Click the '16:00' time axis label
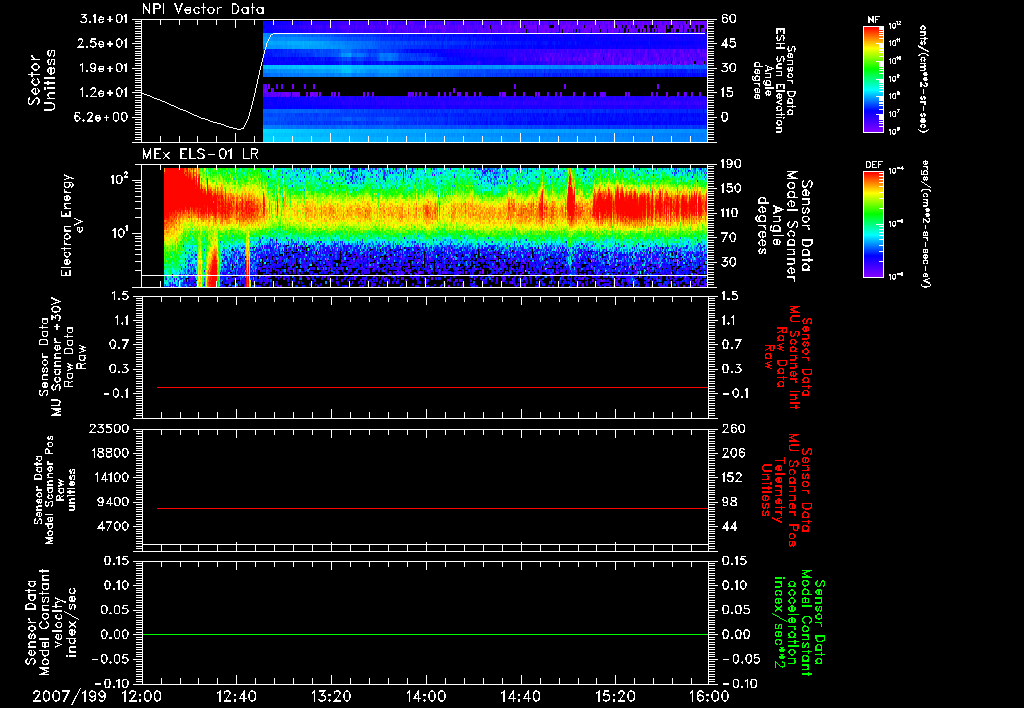The width and height of the screenshot is (1024, 708). (x=709, y=696)
